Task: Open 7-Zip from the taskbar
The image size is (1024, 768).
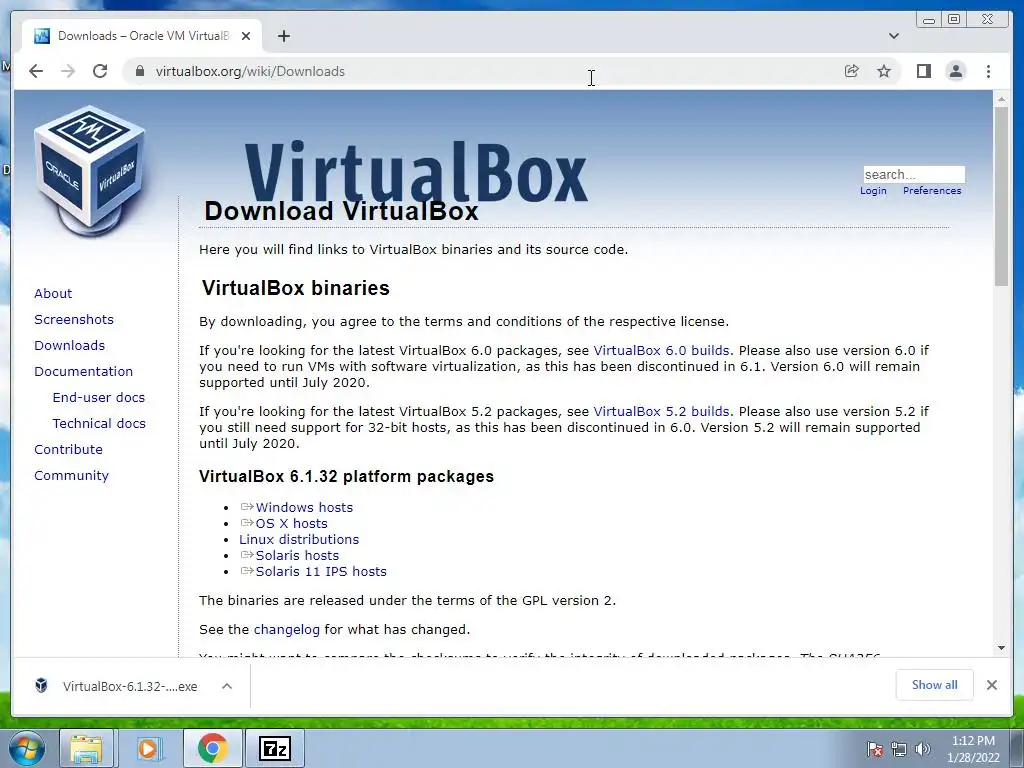Action: click(274, 748)
